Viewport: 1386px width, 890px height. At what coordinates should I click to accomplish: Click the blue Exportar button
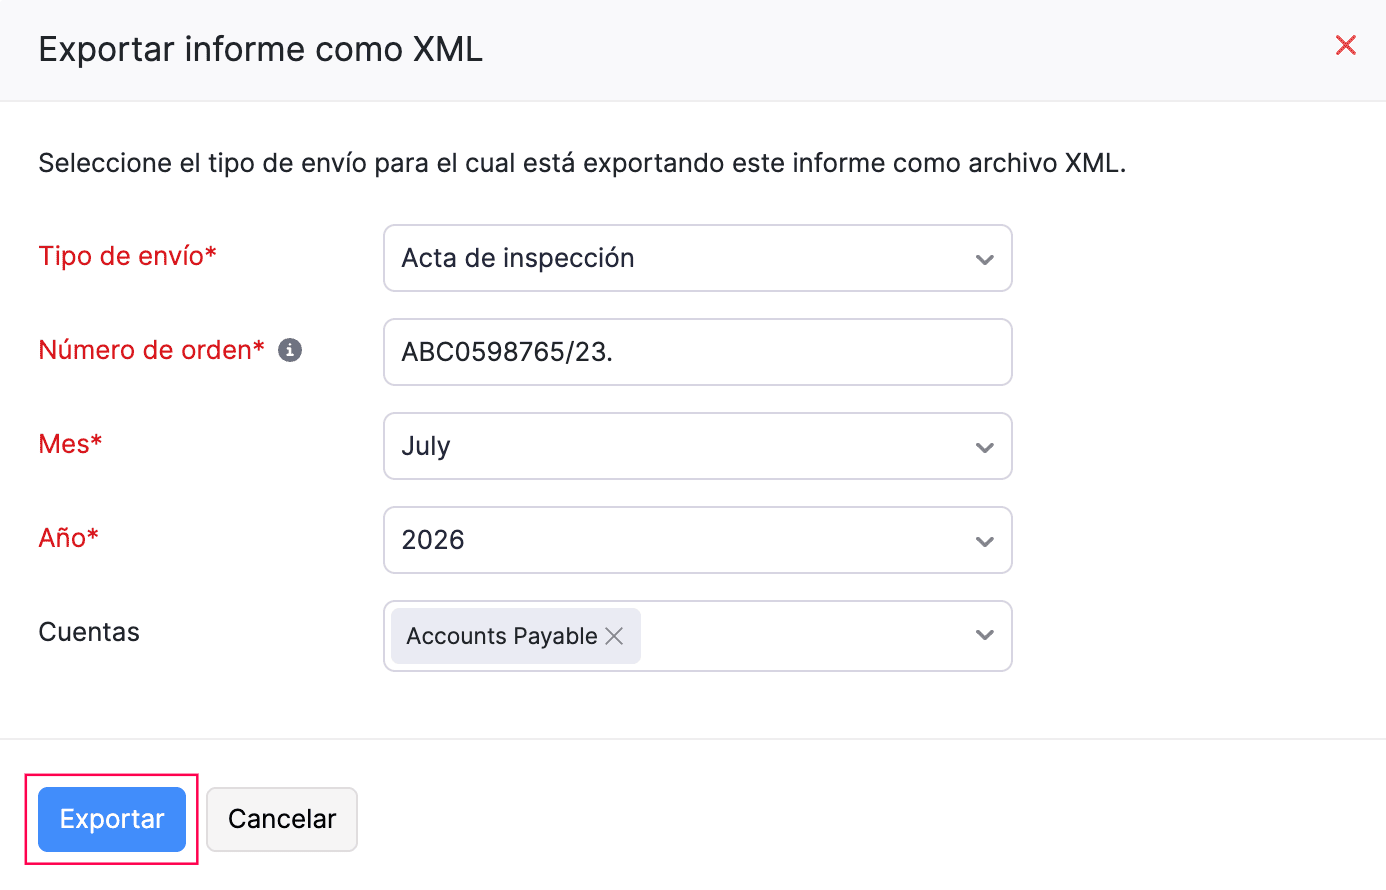click(112, 819)
